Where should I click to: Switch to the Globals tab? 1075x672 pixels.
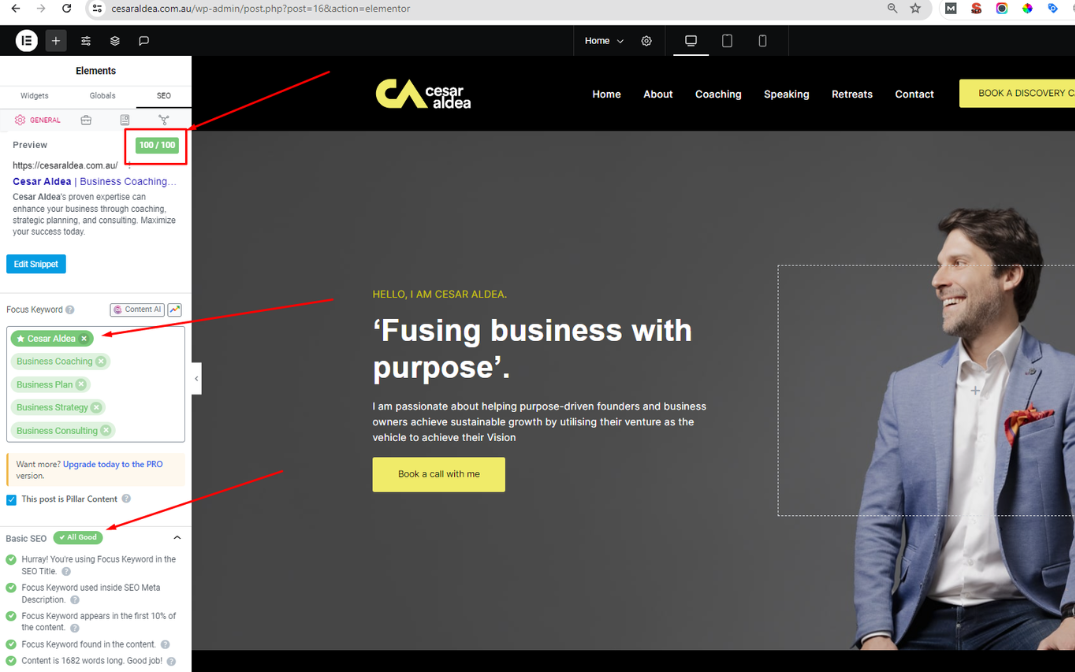click(x=102, y=96)
